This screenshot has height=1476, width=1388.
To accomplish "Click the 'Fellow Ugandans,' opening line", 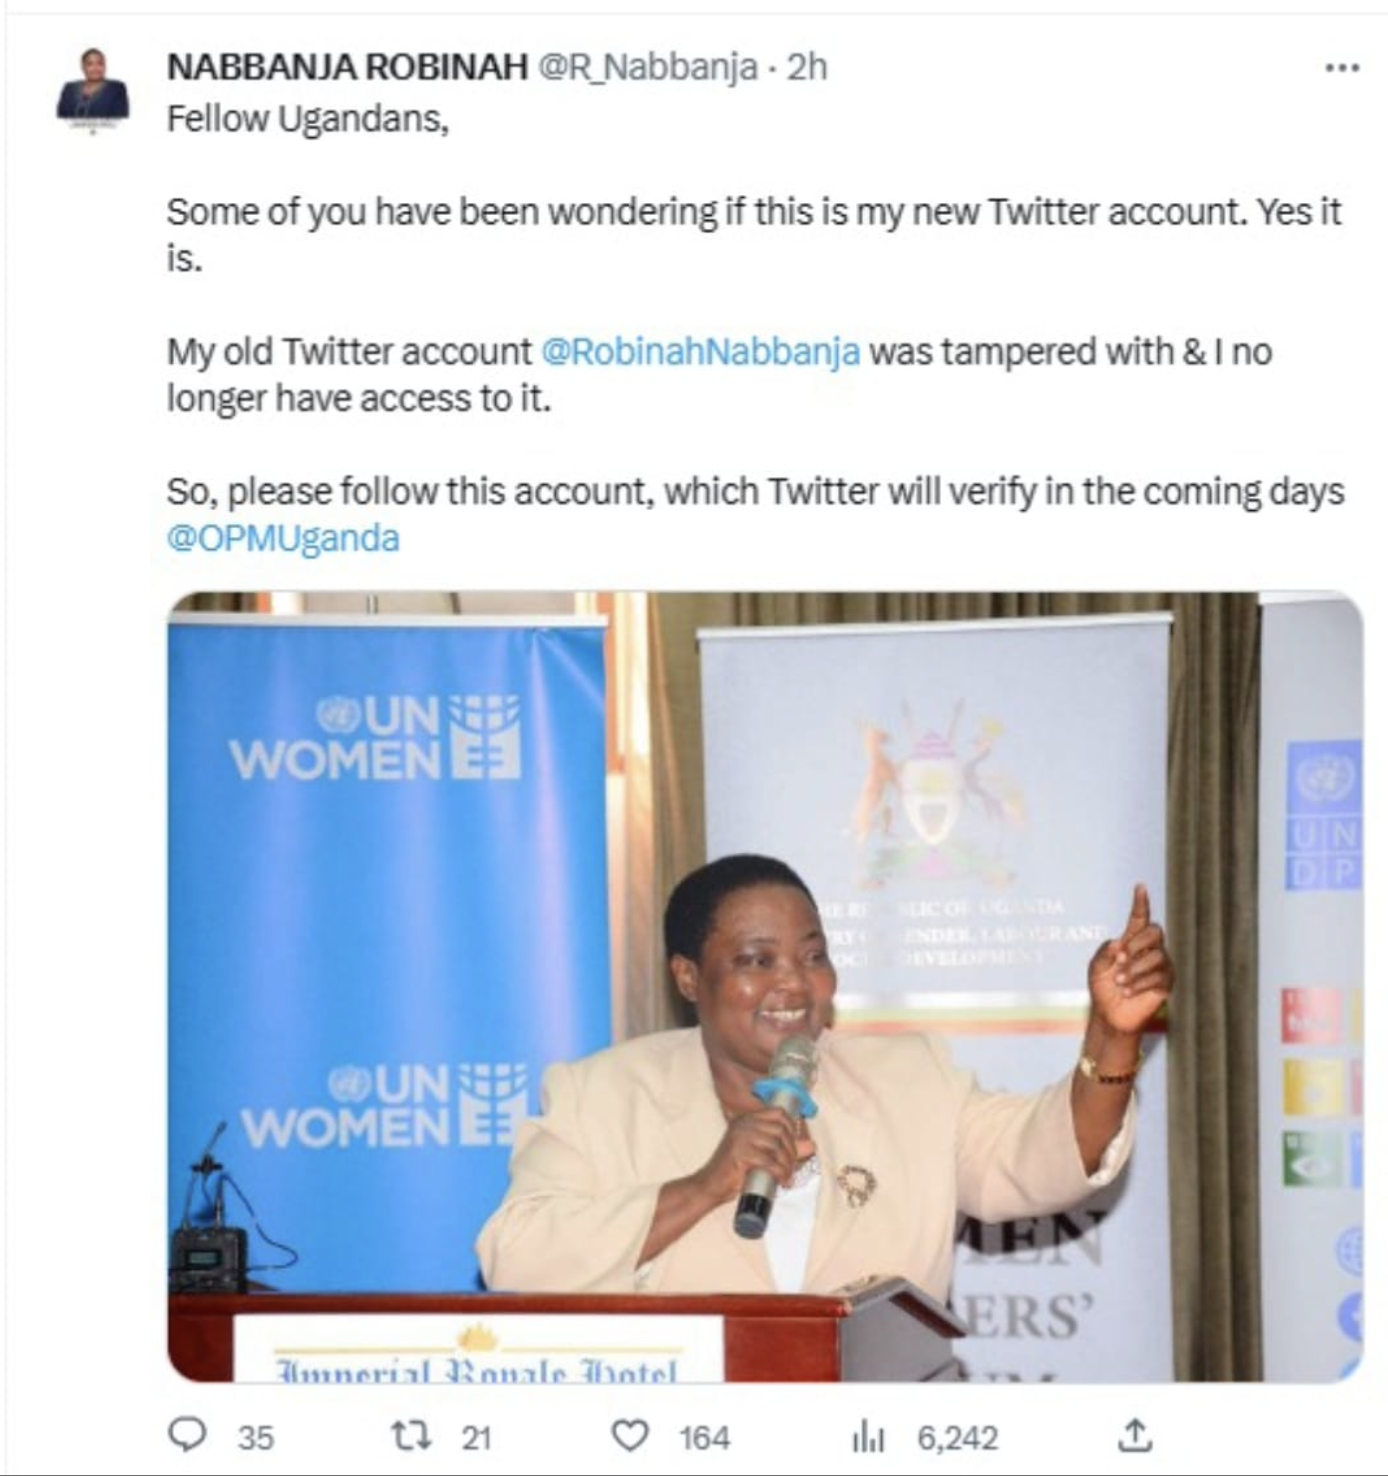I will [308, 119].
